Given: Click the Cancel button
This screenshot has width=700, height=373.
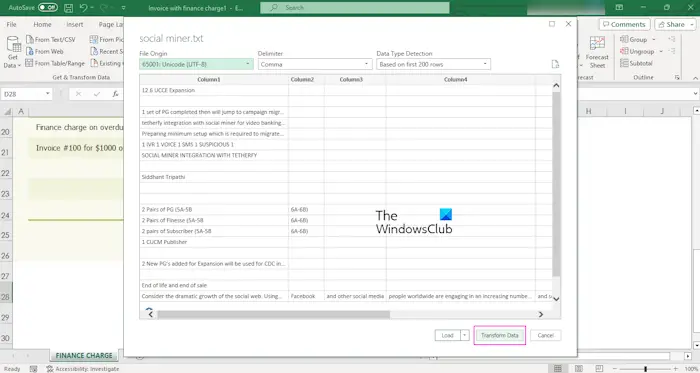Looking at the screenshot, I should pyautogui.click(x=546, y=335).
